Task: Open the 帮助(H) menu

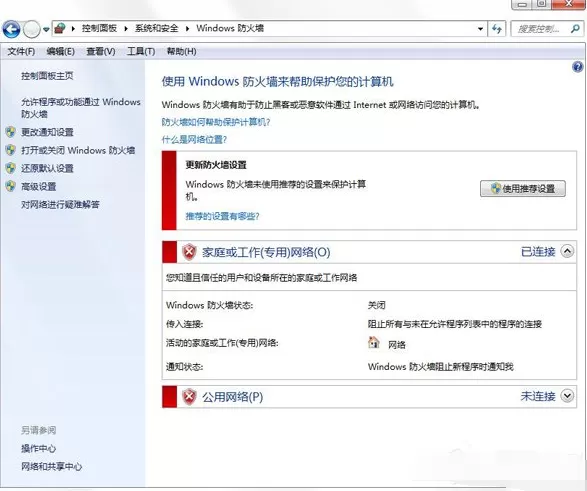Action: click(181, 52)
